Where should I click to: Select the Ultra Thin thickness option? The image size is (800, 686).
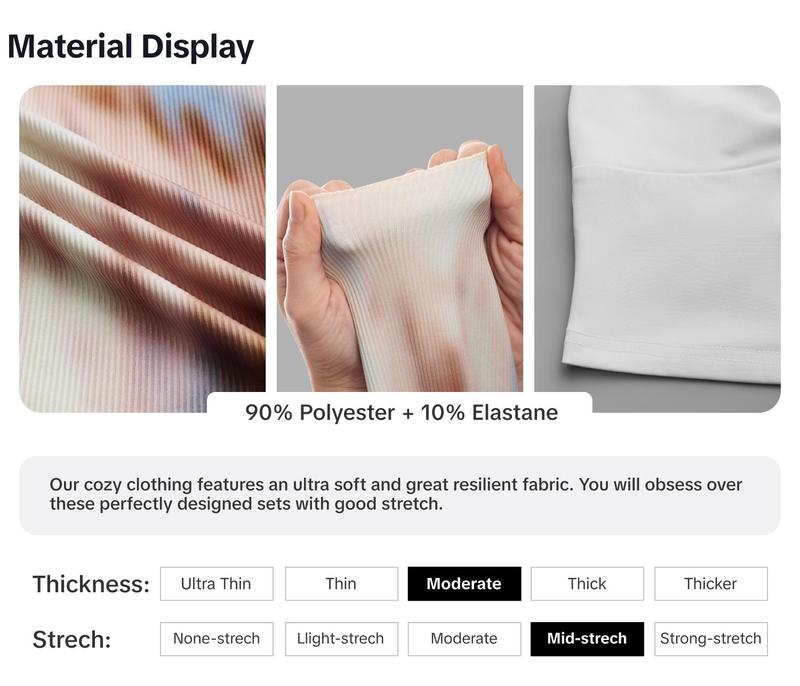pyautogui.click(x=216, y=583)
